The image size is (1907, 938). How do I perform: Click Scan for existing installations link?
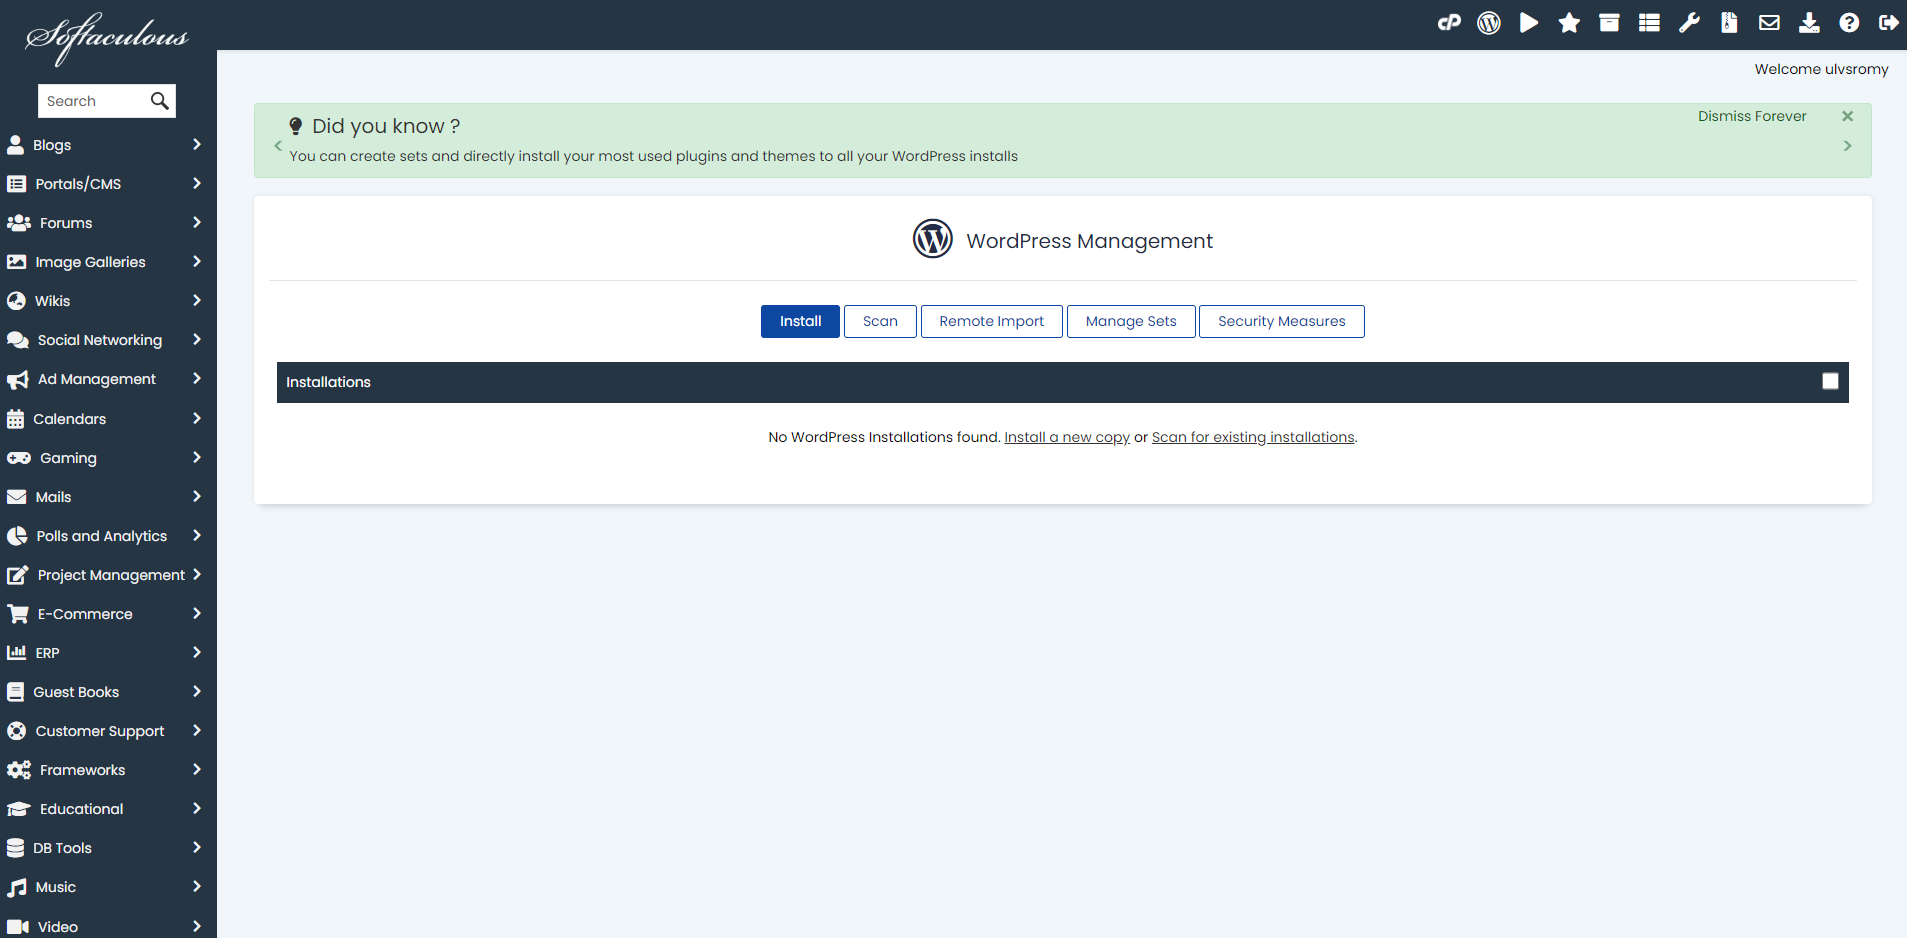coord(1252,437)
